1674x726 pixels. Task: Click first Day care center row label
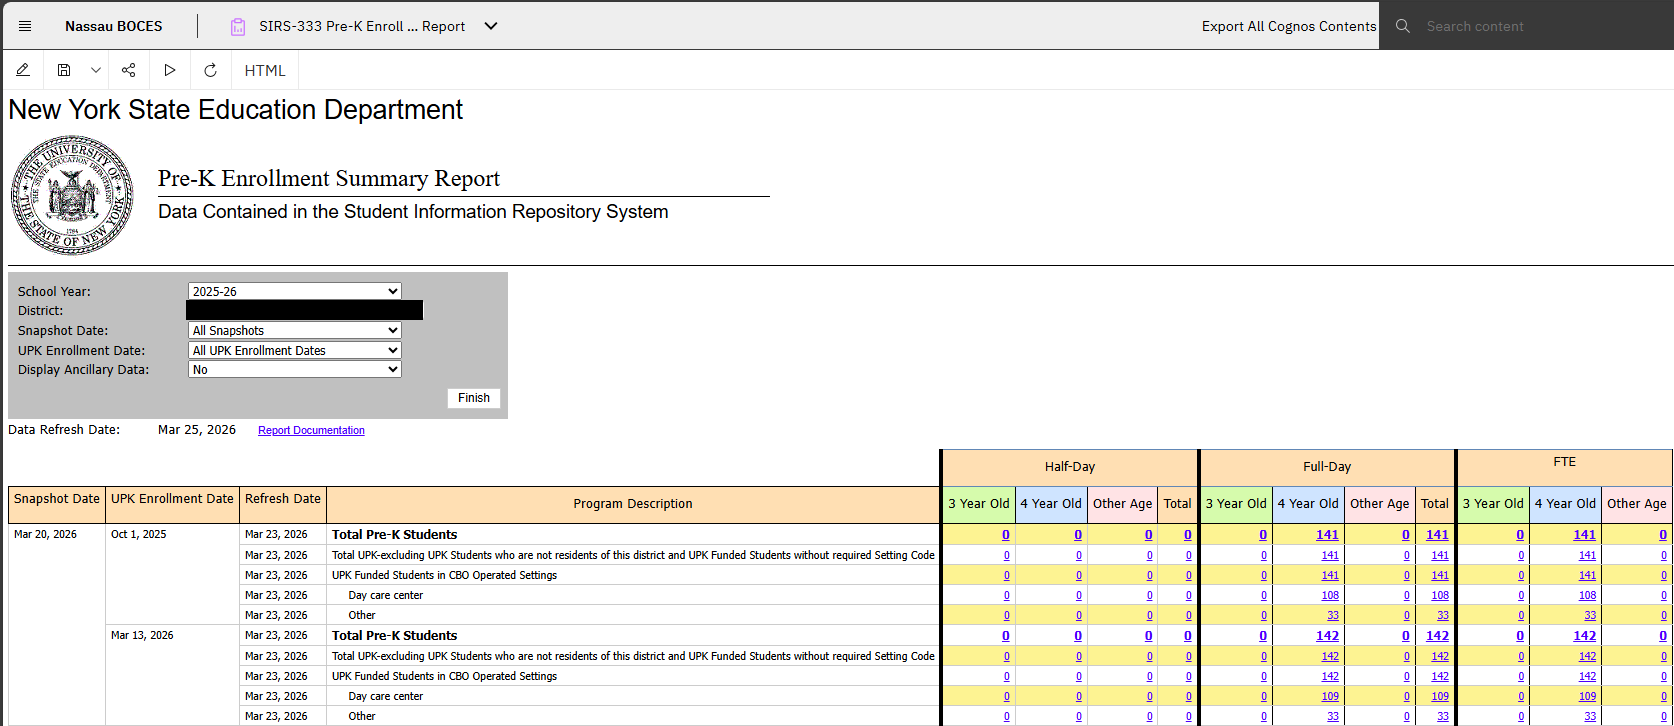386,595
